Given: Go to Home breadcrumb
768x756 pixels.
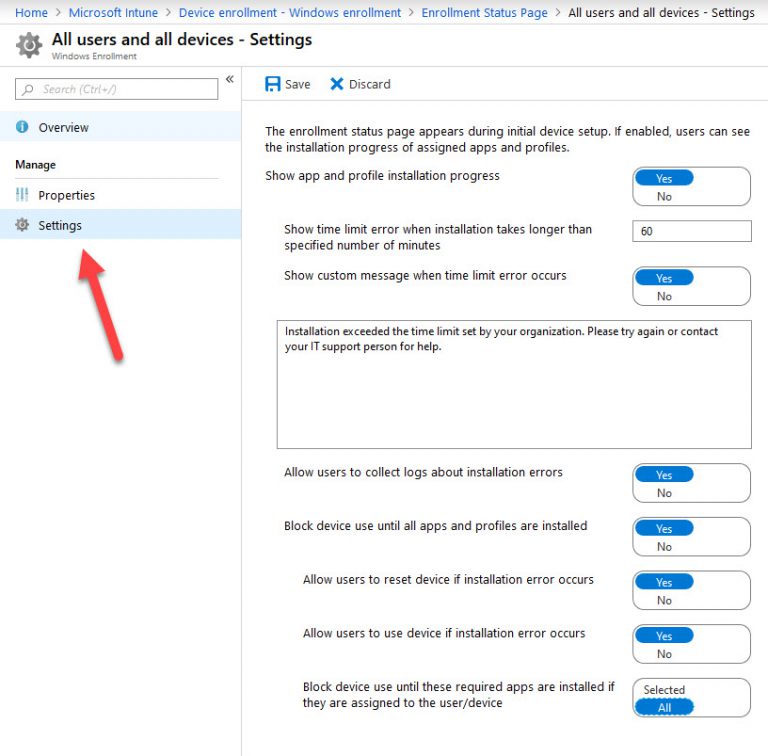Looking at the screenshot, I should tap(31, 13).
